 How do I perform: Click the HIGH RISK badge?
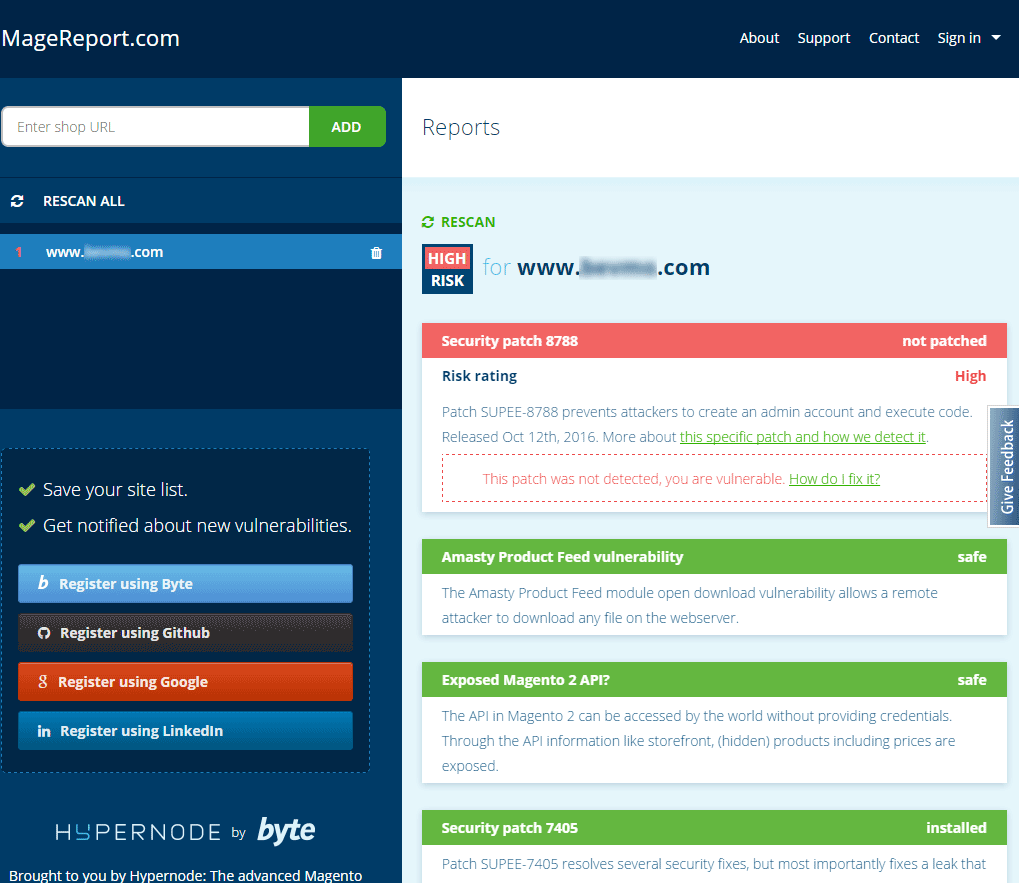(447, 269)
